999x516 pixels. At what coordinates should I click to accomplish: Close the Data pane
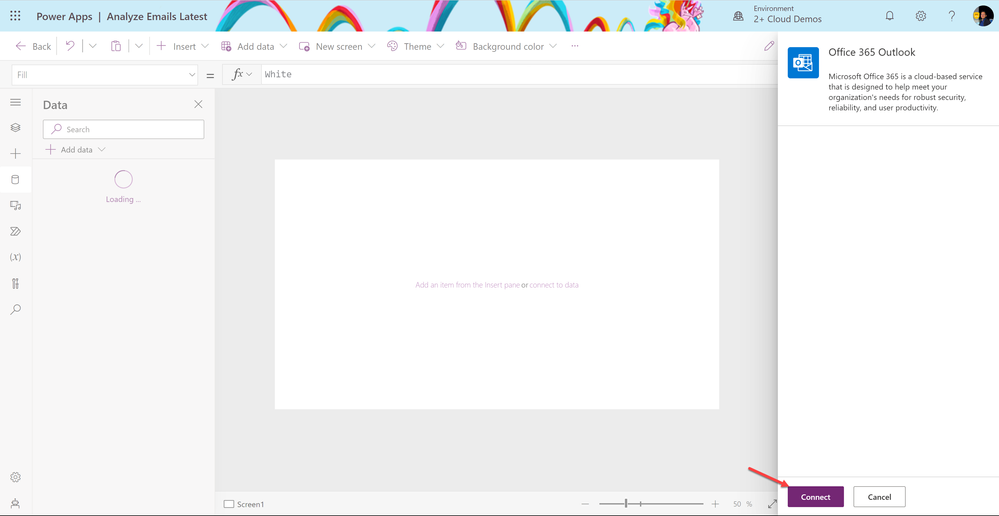[x=198, y=104]
